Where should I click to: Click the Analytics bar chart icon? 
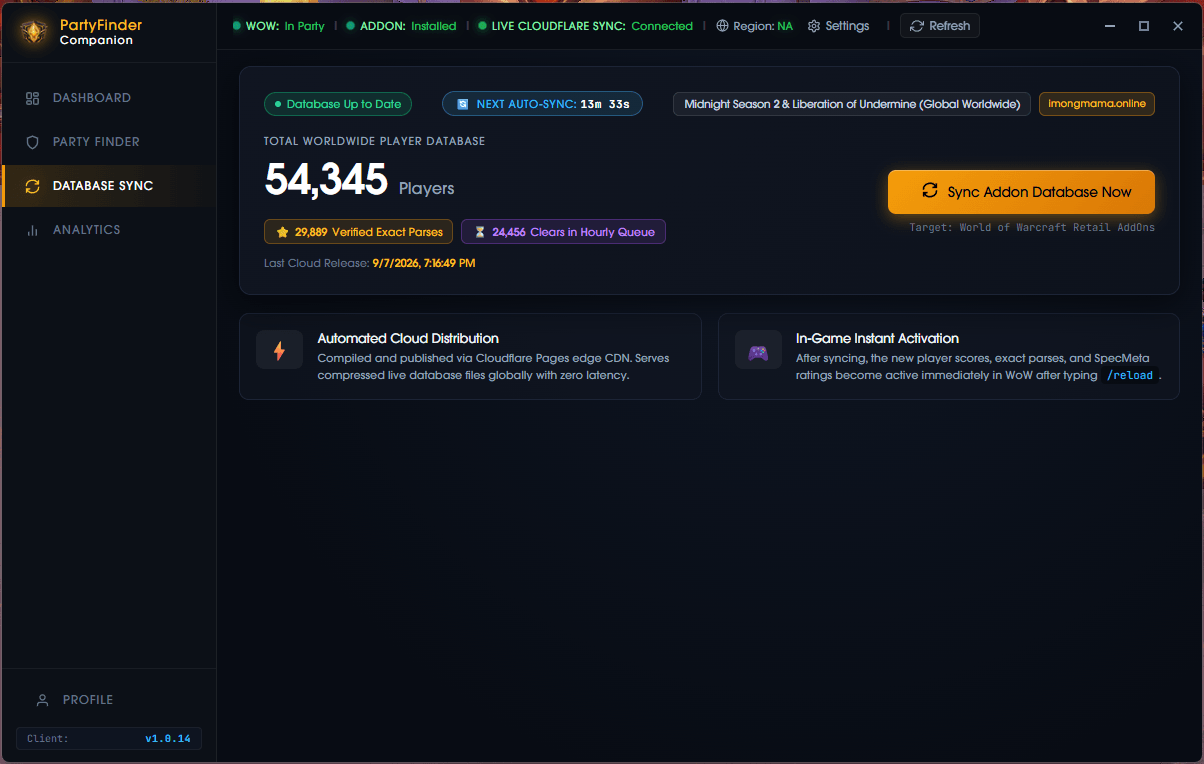(x=32, y=230)
